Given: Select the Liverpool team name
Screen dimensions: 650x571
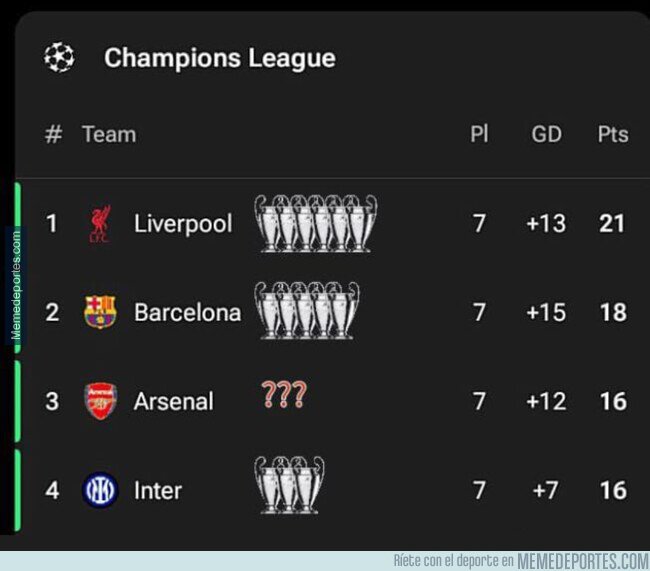Looking at the screenshot, I should 183,224.
